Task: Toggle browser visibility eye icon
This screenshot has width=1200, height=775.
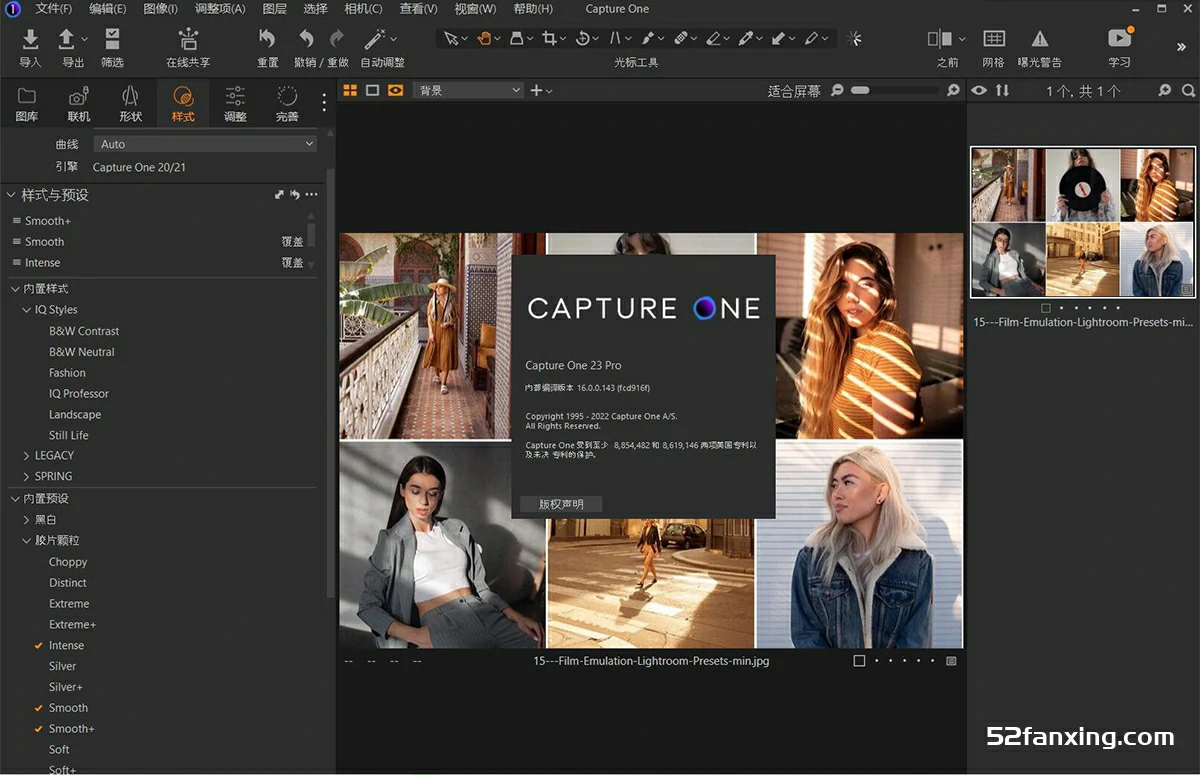Action: [979, 90]
